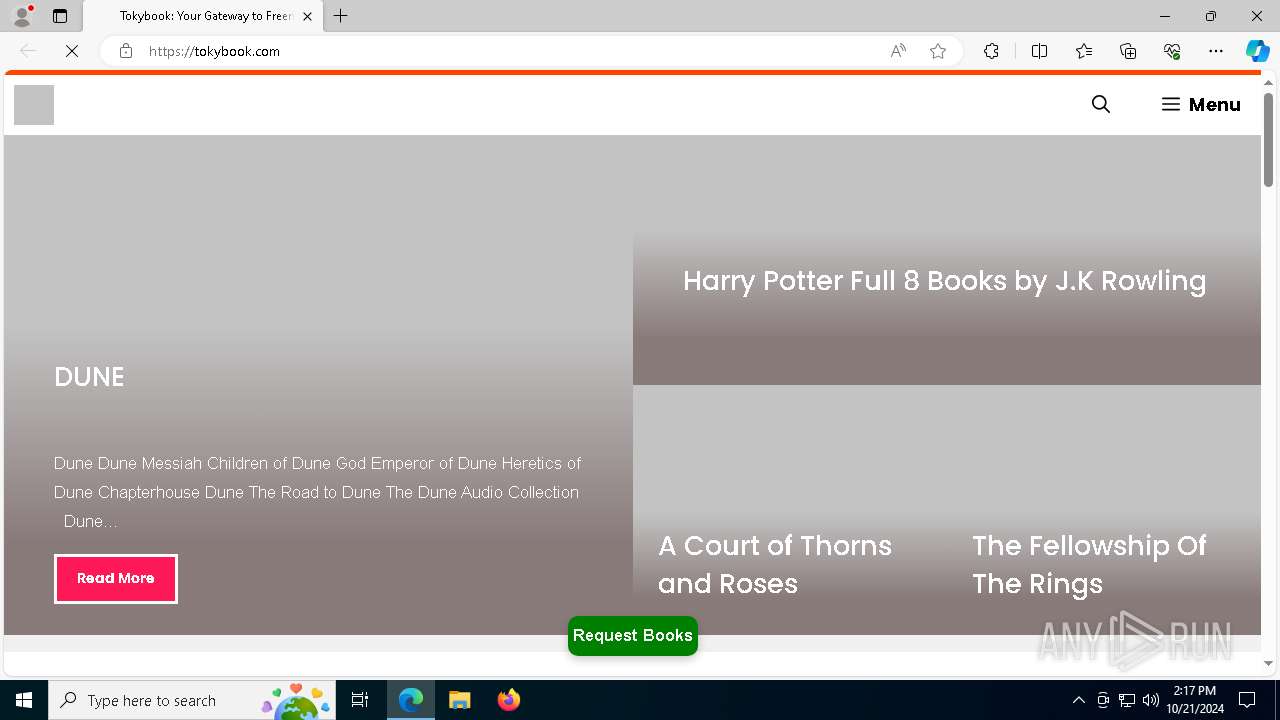Open File Explorer from taskbar

click(x=460, y=700)
